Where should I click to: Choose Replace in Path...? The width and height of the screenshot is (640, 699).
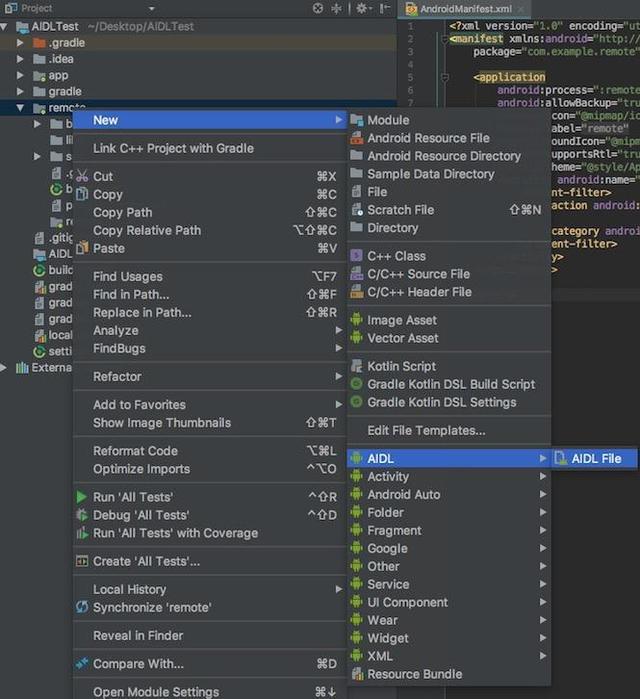click(210, 313)
